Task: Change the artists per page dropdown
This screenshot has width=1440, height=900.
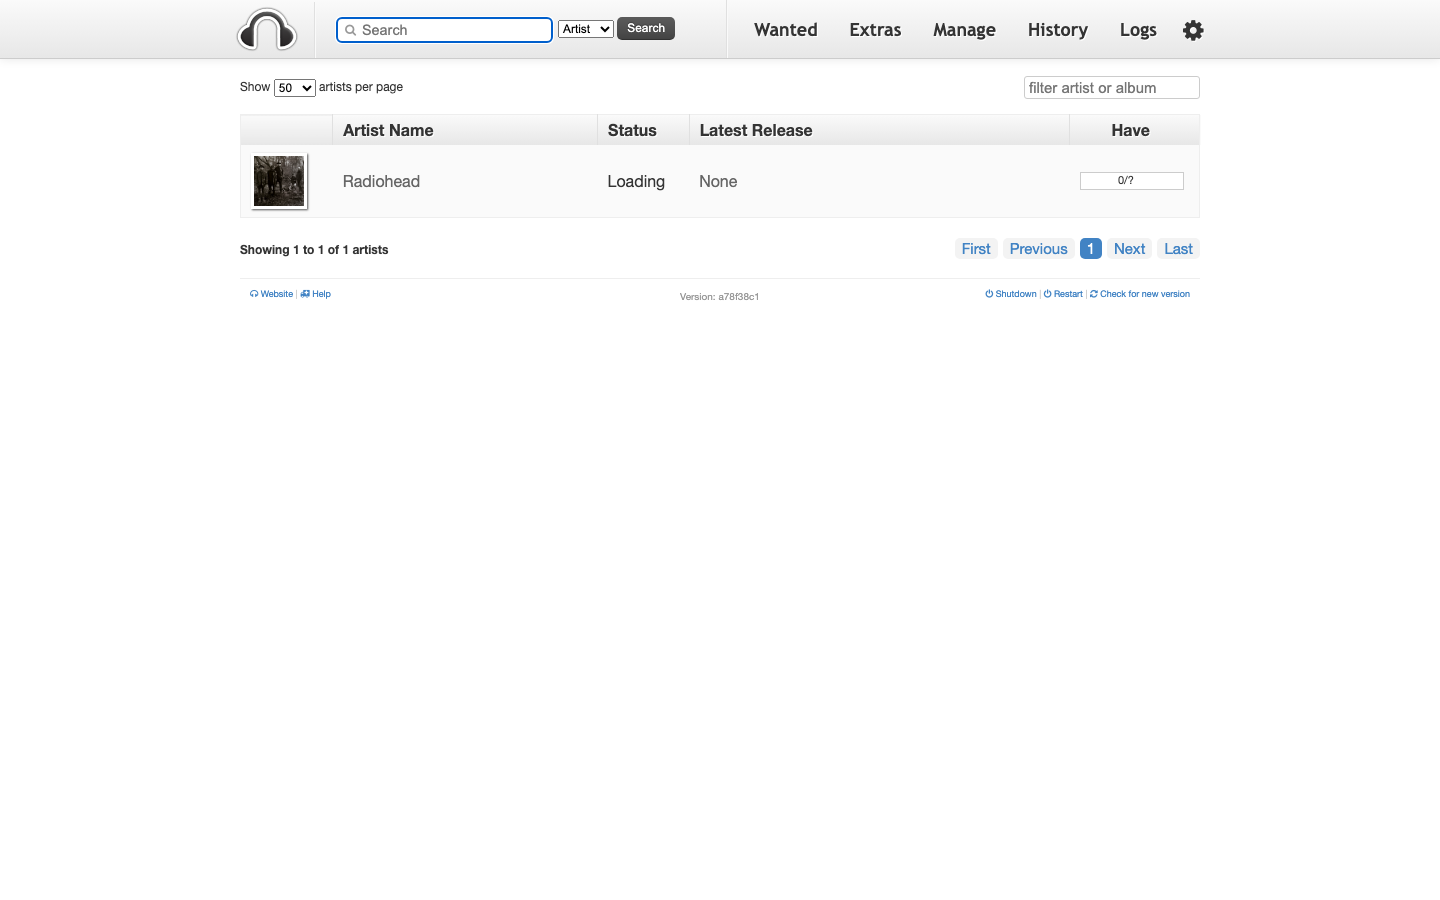Action: 295,88
